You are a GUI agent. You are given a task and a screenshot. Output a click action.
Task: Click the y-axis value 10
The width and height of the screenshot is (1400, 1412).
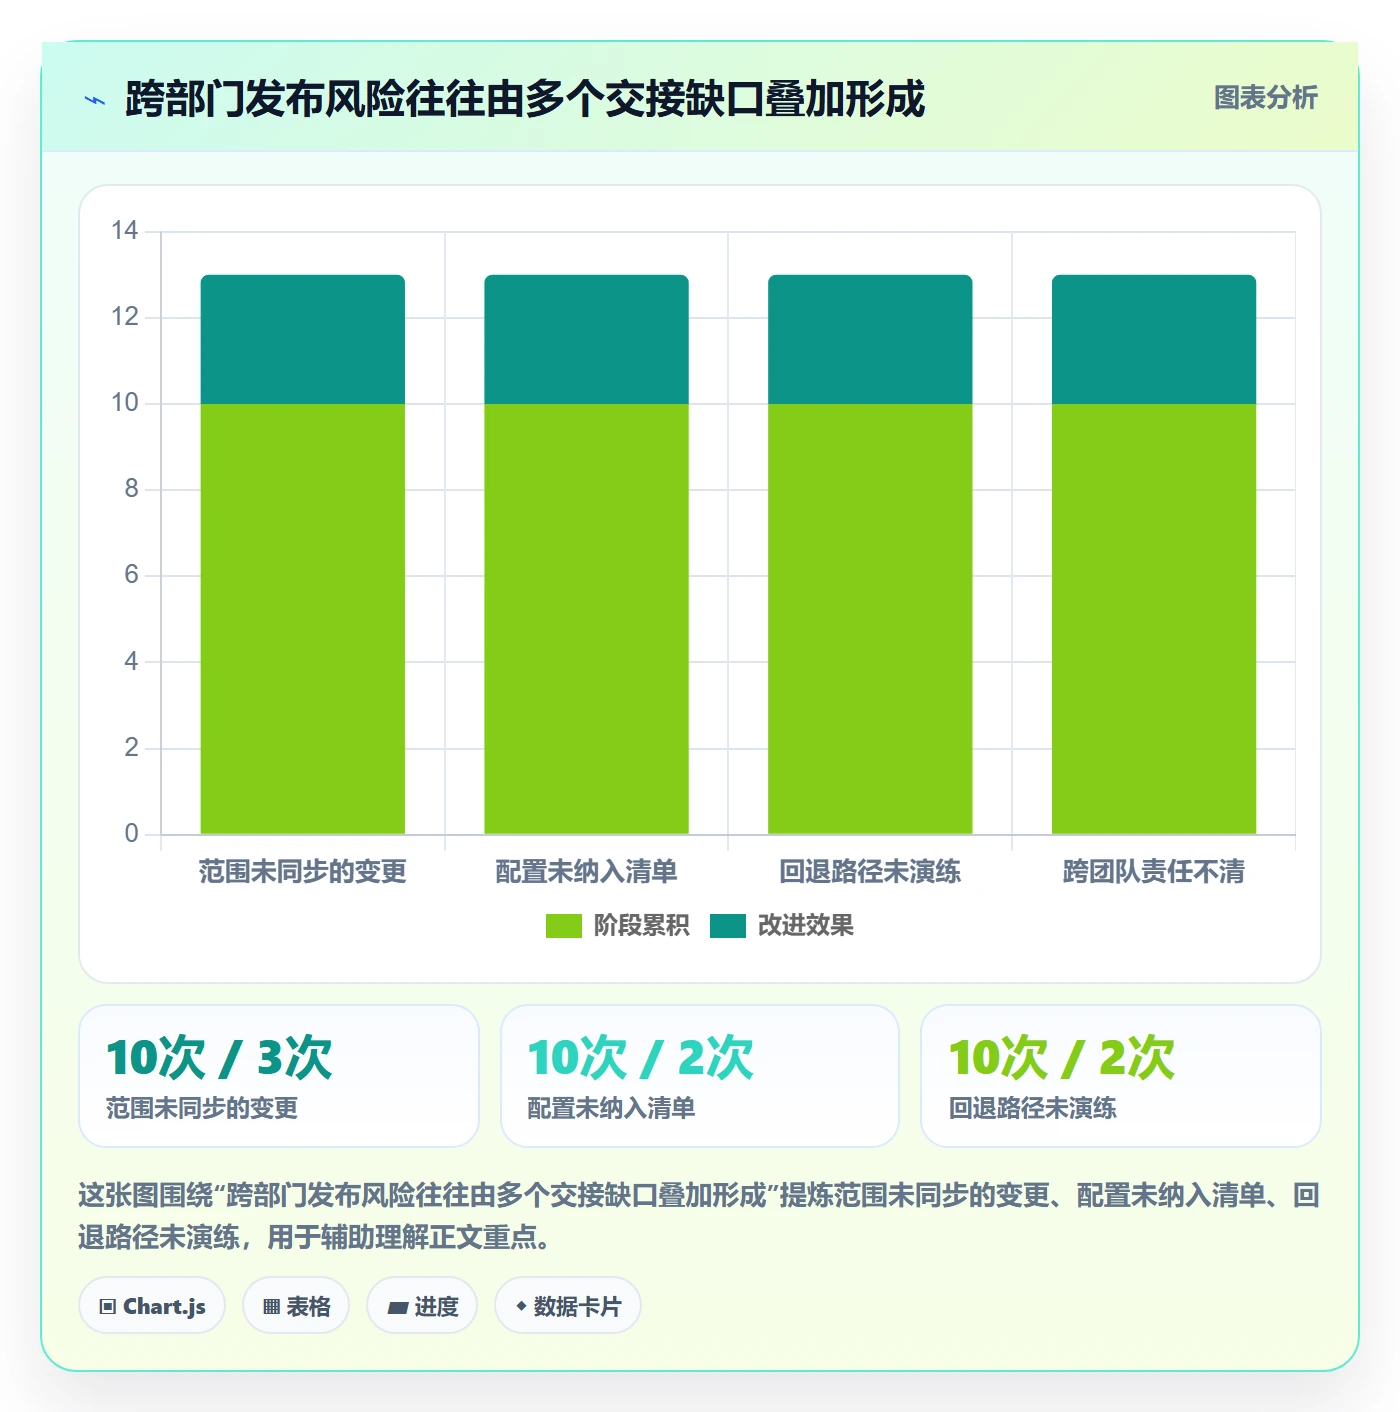coord(125,403)
